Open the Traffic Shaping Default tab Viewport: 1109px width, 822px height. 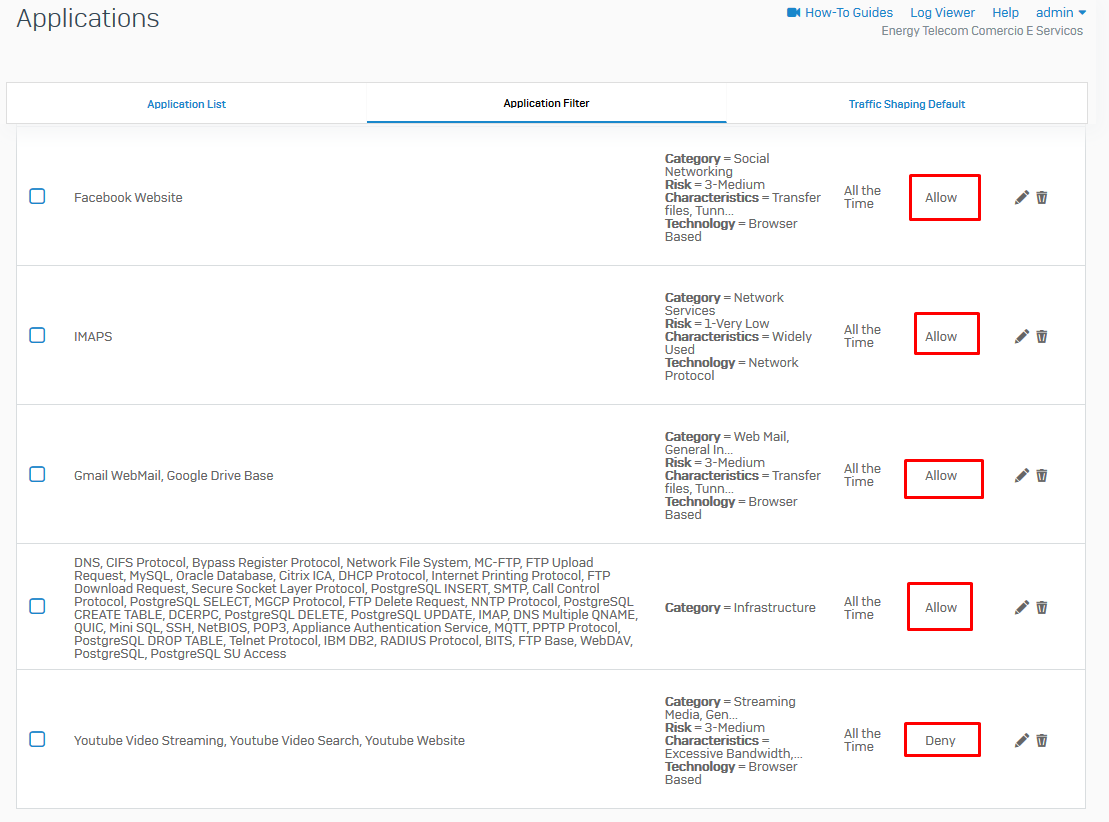907,104
